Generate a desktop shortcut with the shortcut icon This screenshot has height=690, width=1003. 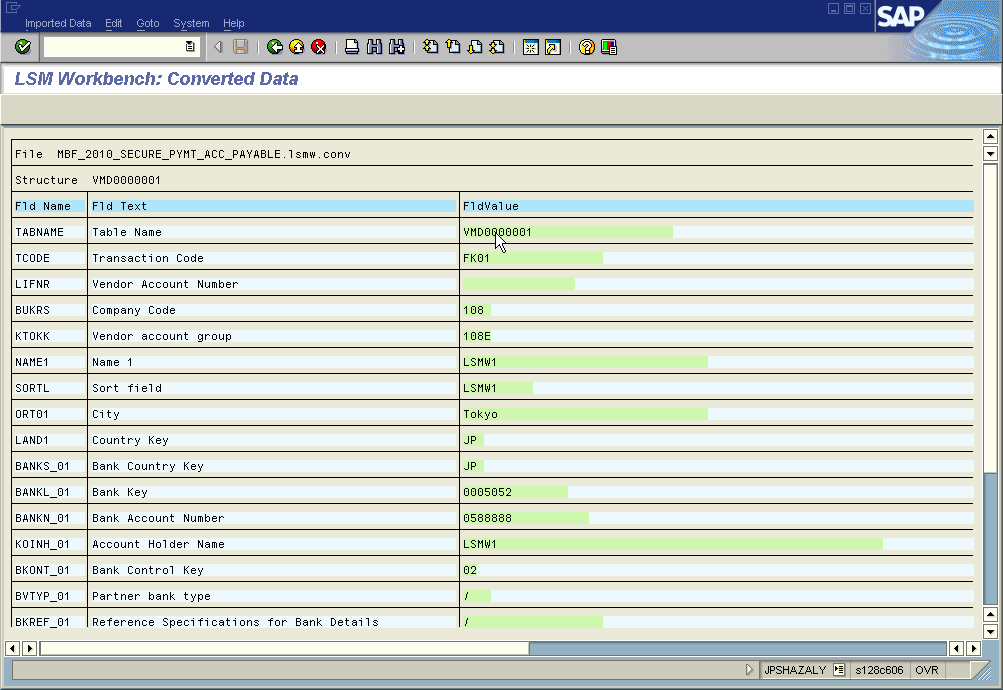click(x=553, y=46)
